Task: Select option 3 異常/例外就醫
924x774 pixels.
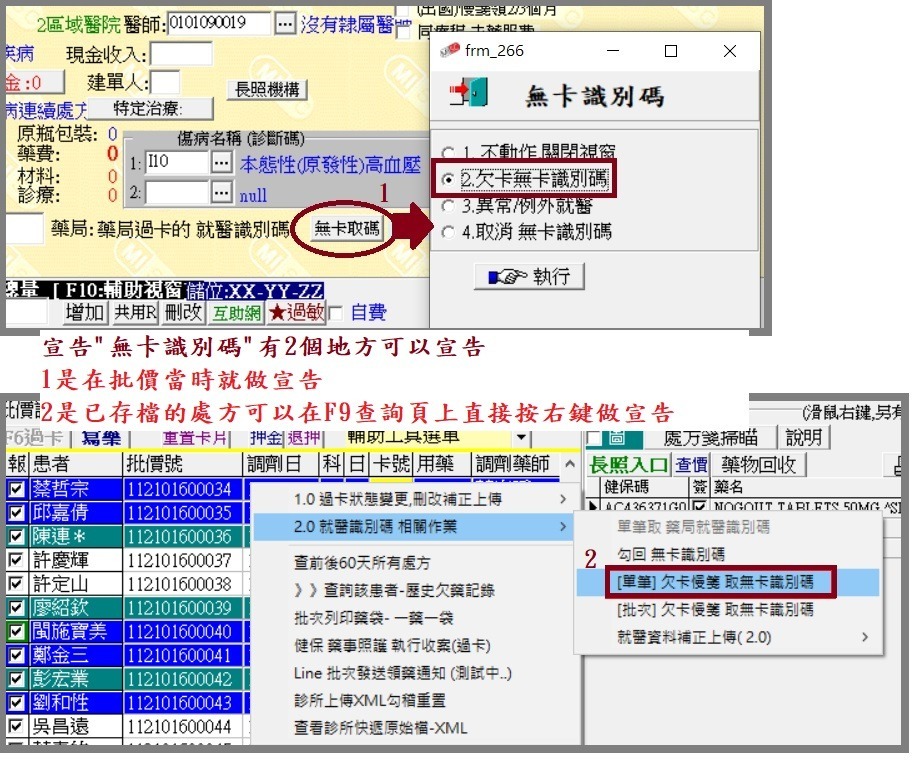Action: coord(448,206)
